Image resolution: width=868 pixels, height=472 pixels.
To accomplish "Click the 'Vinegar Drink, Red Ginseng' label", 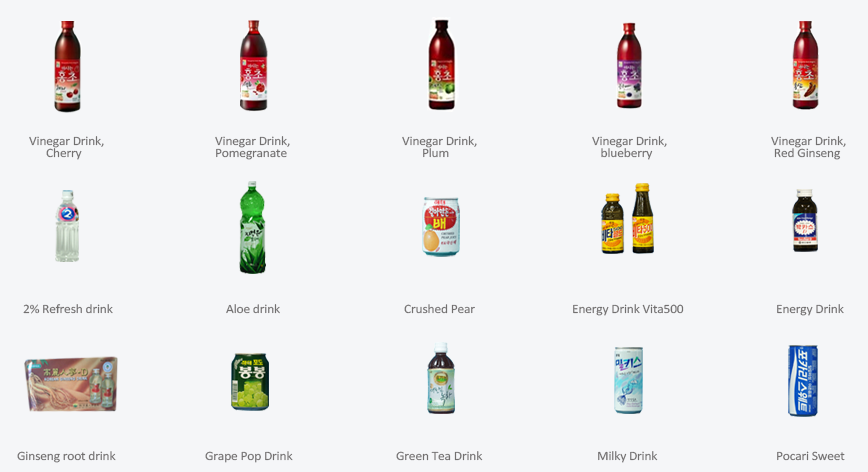I will pyautogui.click(x=808, y=147).
